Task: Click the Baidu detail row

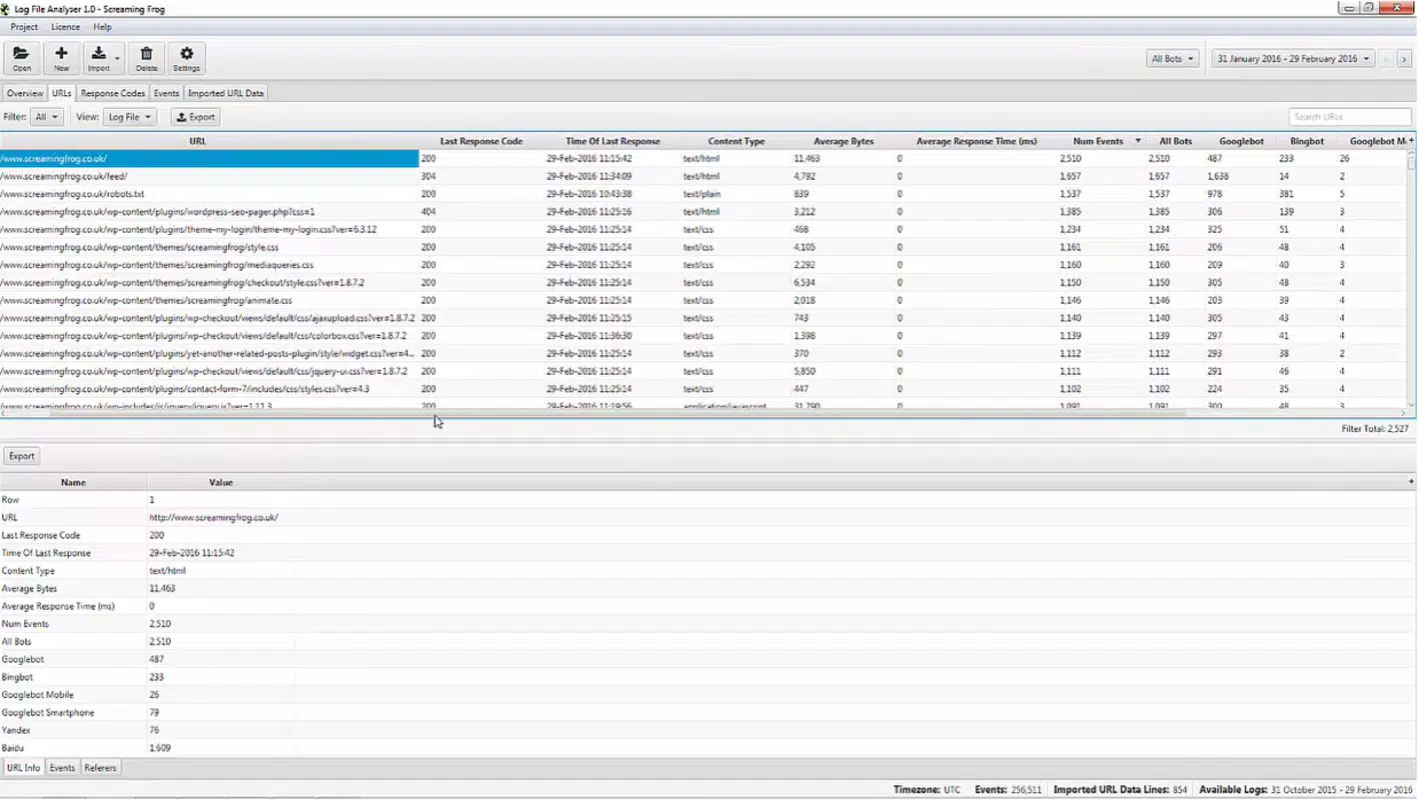Action: tap(708, 748)
